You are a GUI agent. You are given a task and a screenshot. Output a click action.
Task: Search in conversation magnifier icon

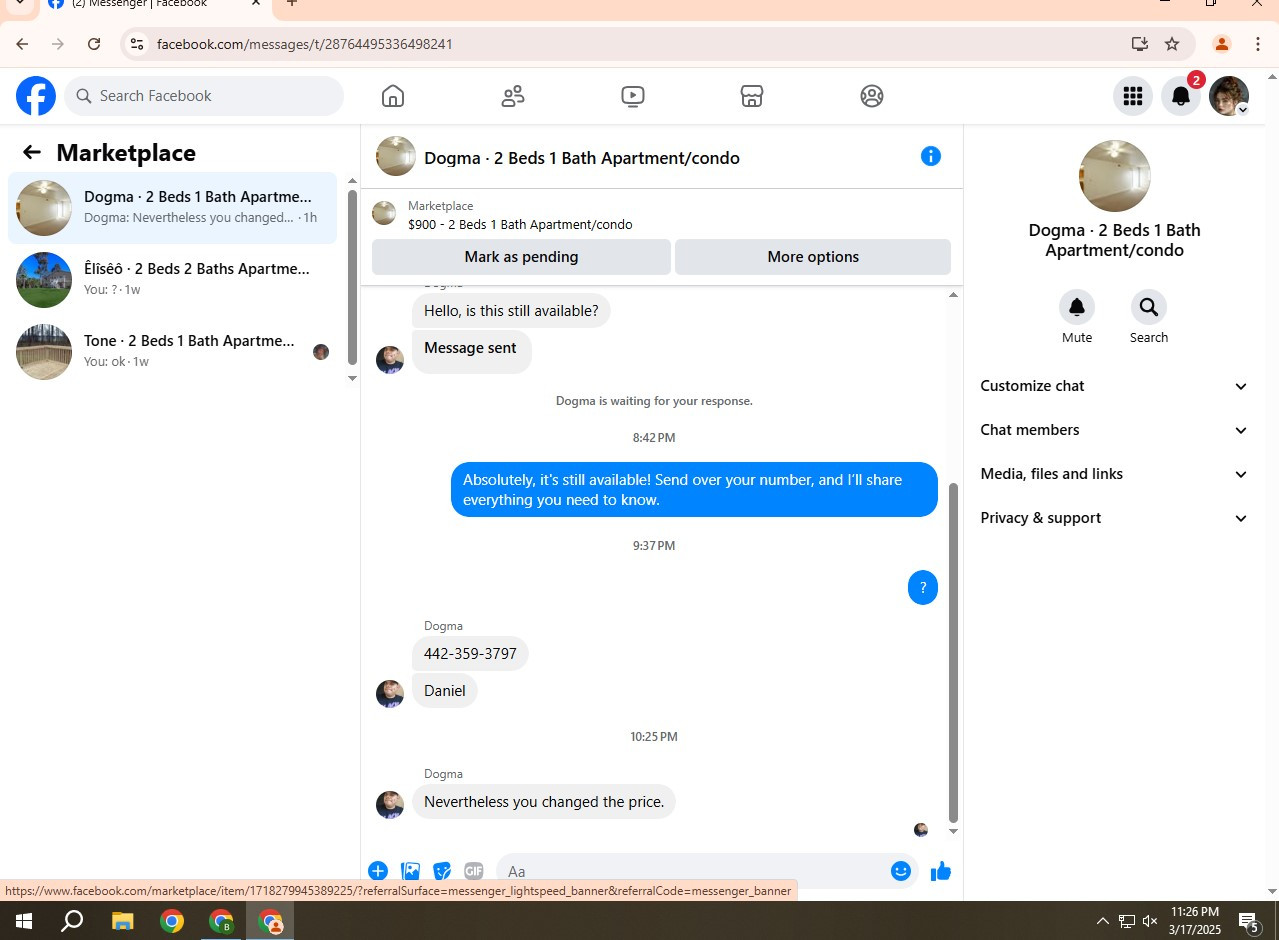click(x=1149, y=307)
